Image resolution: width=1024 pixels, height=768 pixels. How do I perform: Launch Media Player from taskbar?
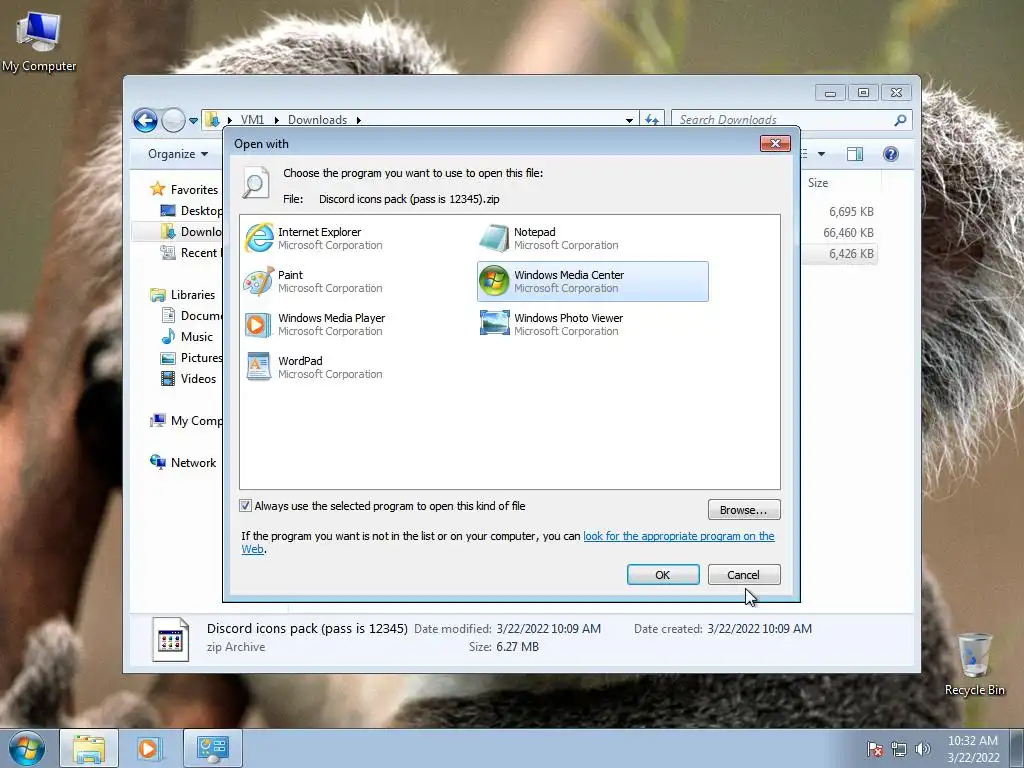pos(149,748)
